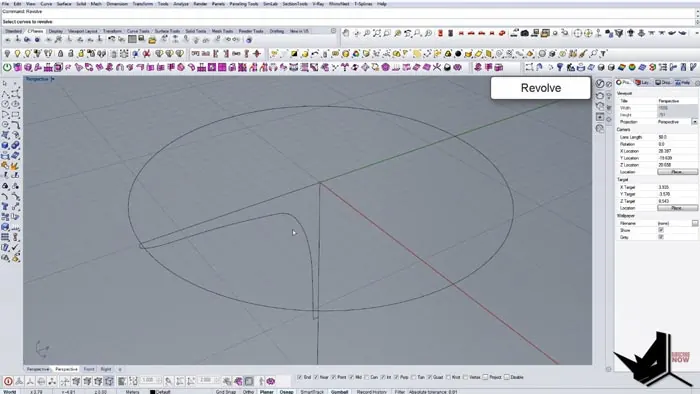
Task: Switch to the Mesh Tools toolbar tab
Action: click(222, 31)
